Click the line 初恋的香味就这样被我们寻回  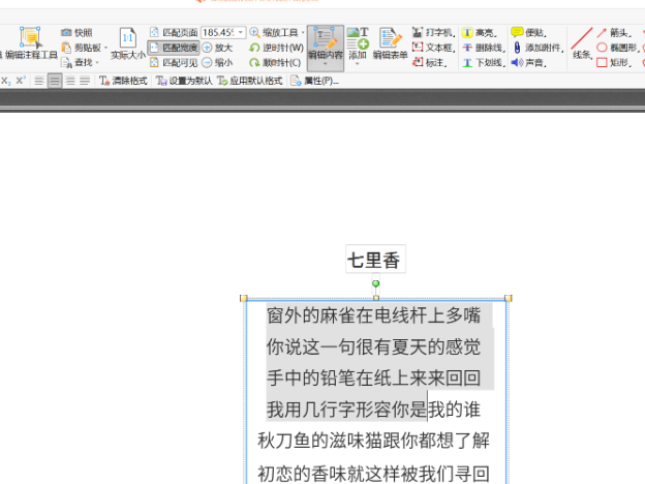(x=374, y=474)
